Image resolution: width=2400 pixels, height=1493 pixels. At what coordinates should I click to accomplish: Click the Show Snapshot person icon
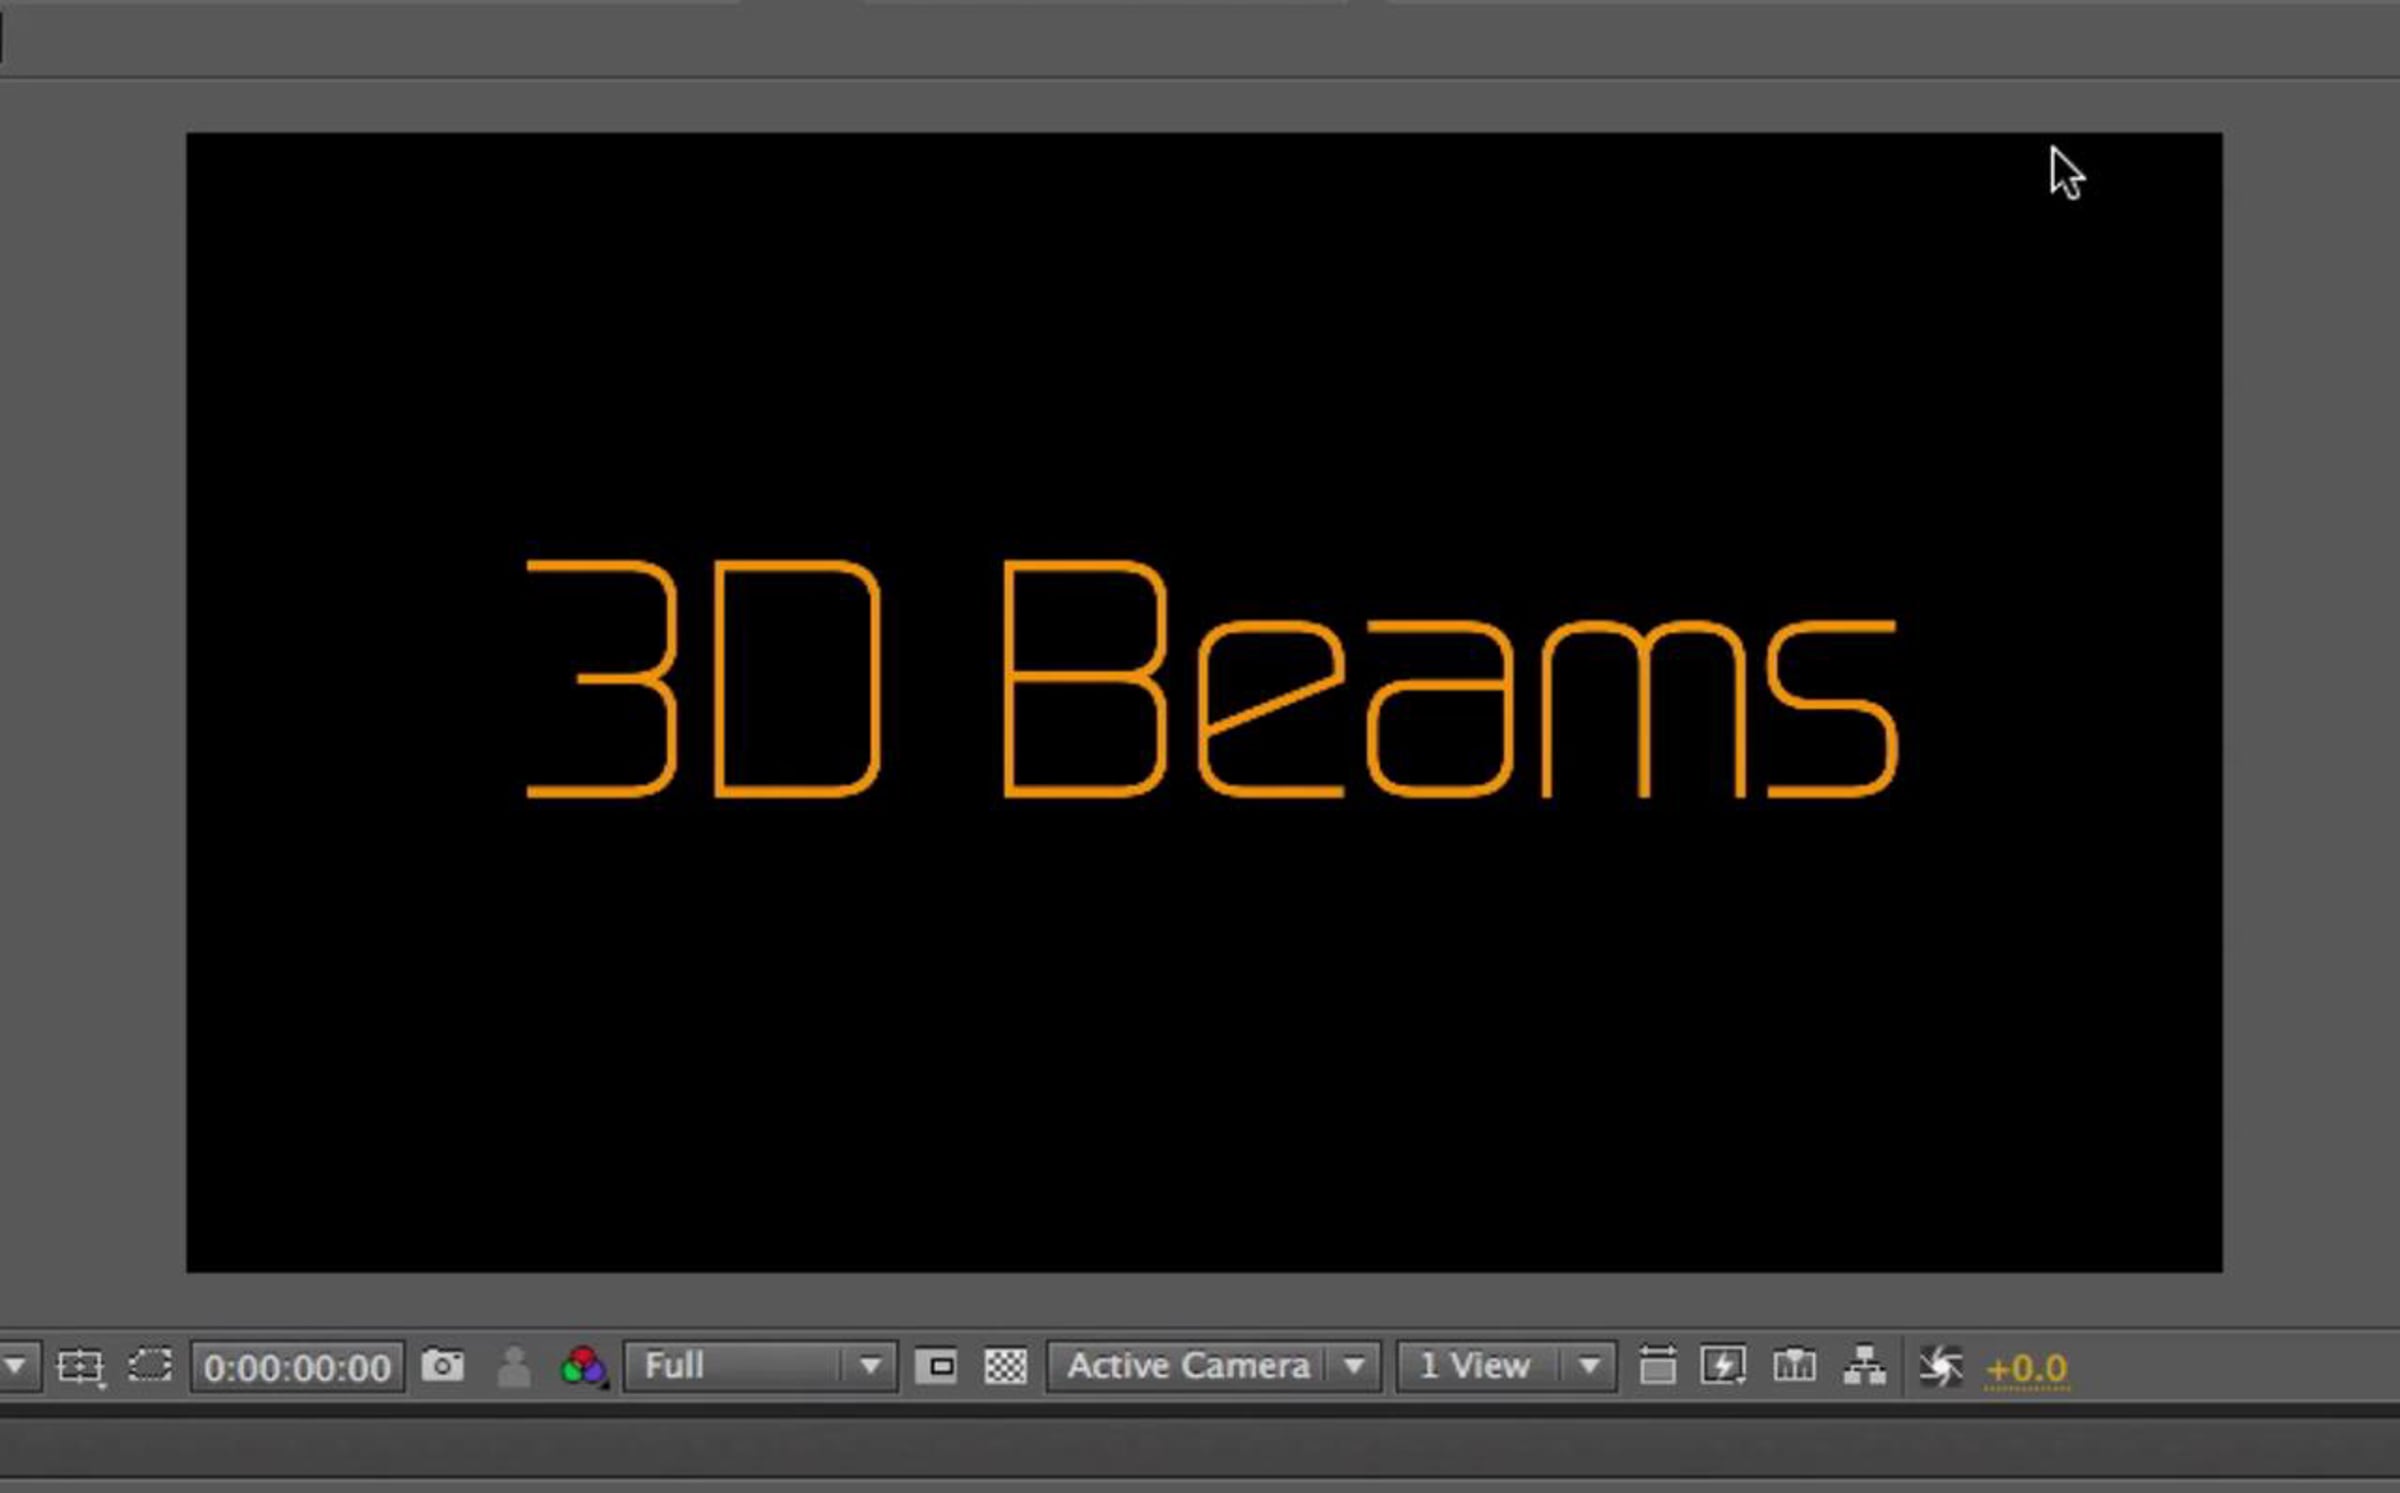514,1366
